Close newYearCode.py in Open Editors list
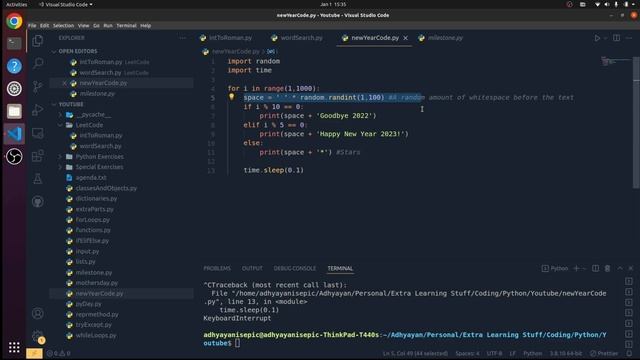640x360 pixels. (64, 83)
